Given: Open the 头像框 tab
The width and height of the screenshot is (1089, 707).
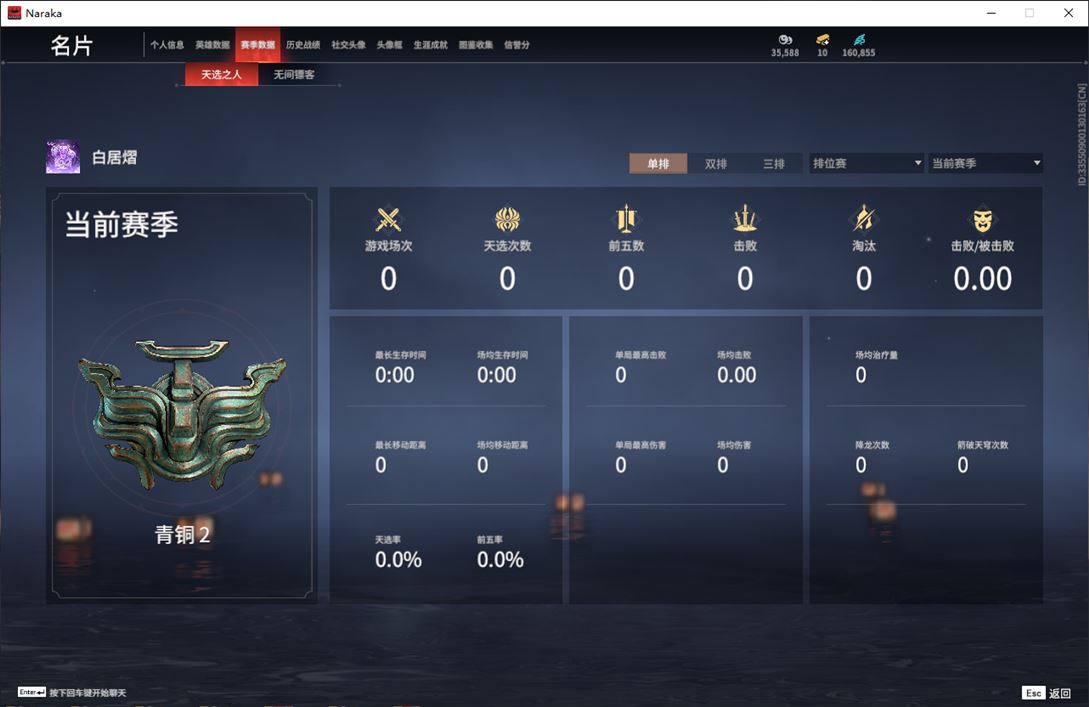Looking at the screenshot, I should (389, 45).
